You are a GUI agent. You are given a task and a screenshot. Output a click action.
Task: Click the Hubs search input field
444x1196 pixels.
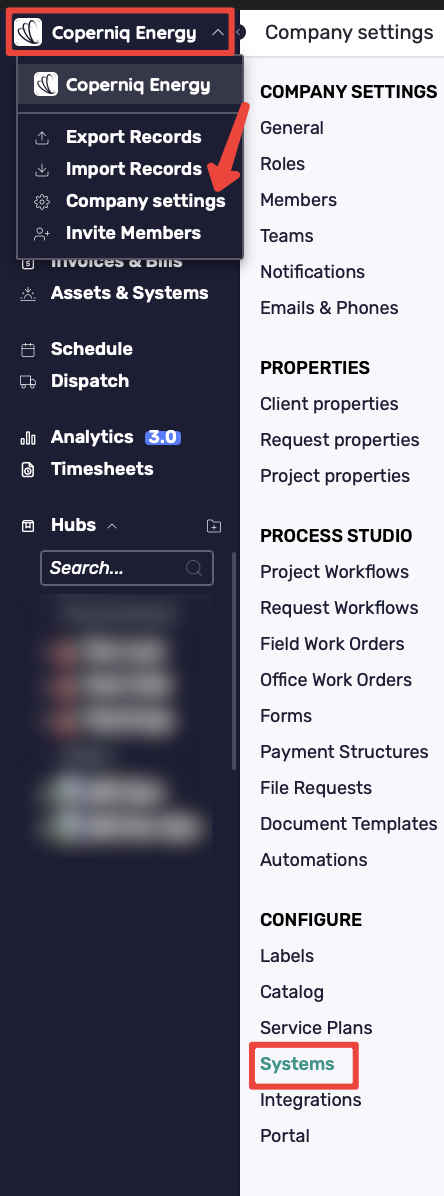pyautogui.click(x=127, y=568)
